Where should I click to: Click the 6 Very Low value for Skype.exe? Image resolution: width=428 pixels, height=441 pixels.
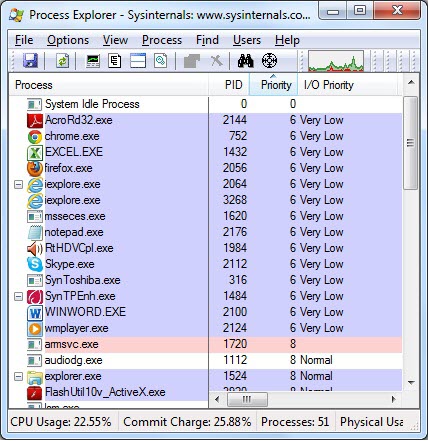coord(317,264)
